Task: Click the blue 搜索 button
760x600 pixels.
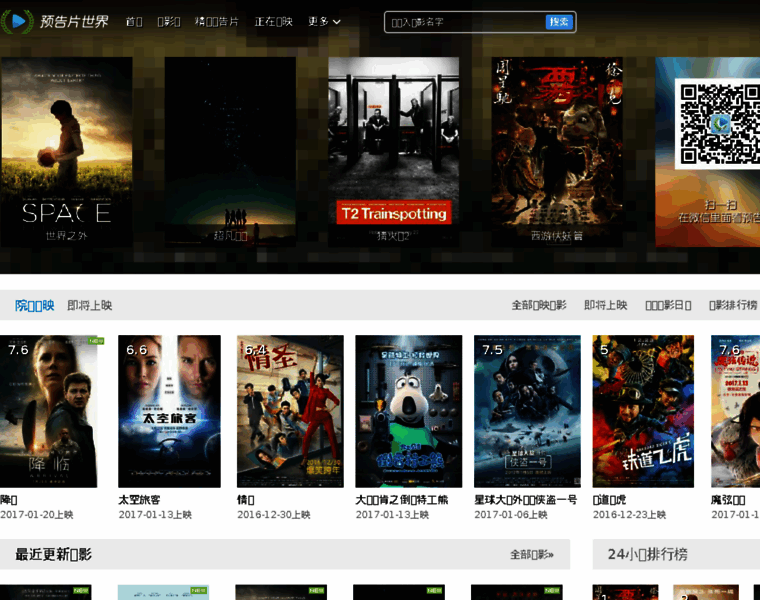Action: point(559,22)
